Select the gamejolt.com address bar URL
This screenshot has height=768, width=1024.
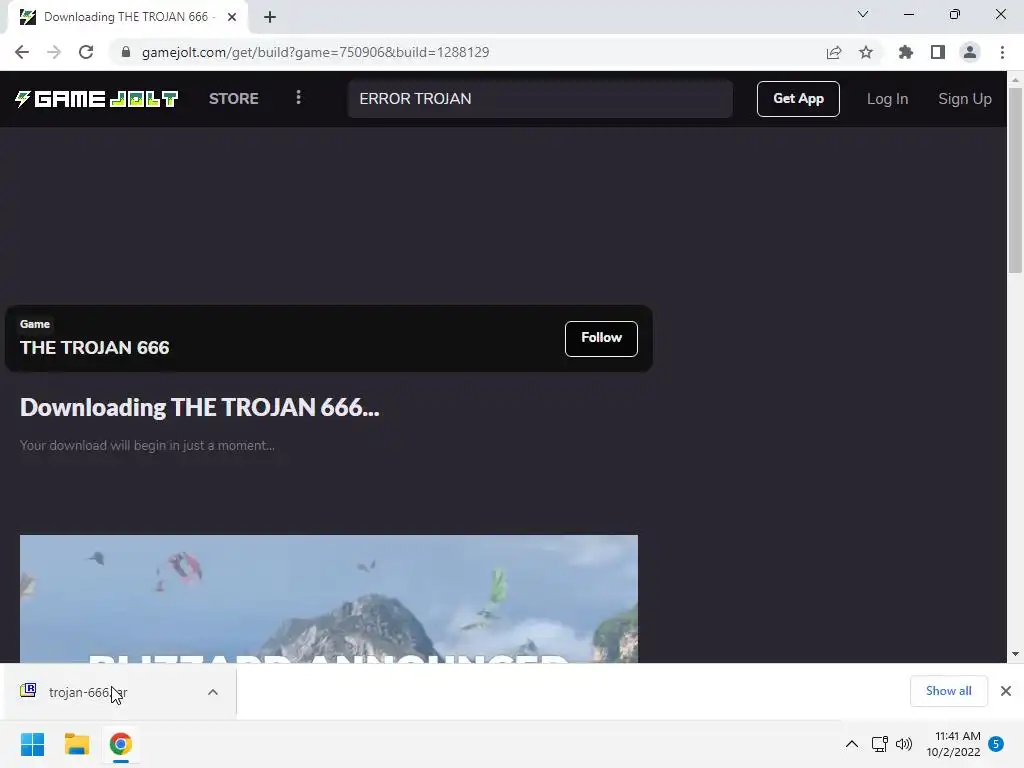(x=315, y=52)
